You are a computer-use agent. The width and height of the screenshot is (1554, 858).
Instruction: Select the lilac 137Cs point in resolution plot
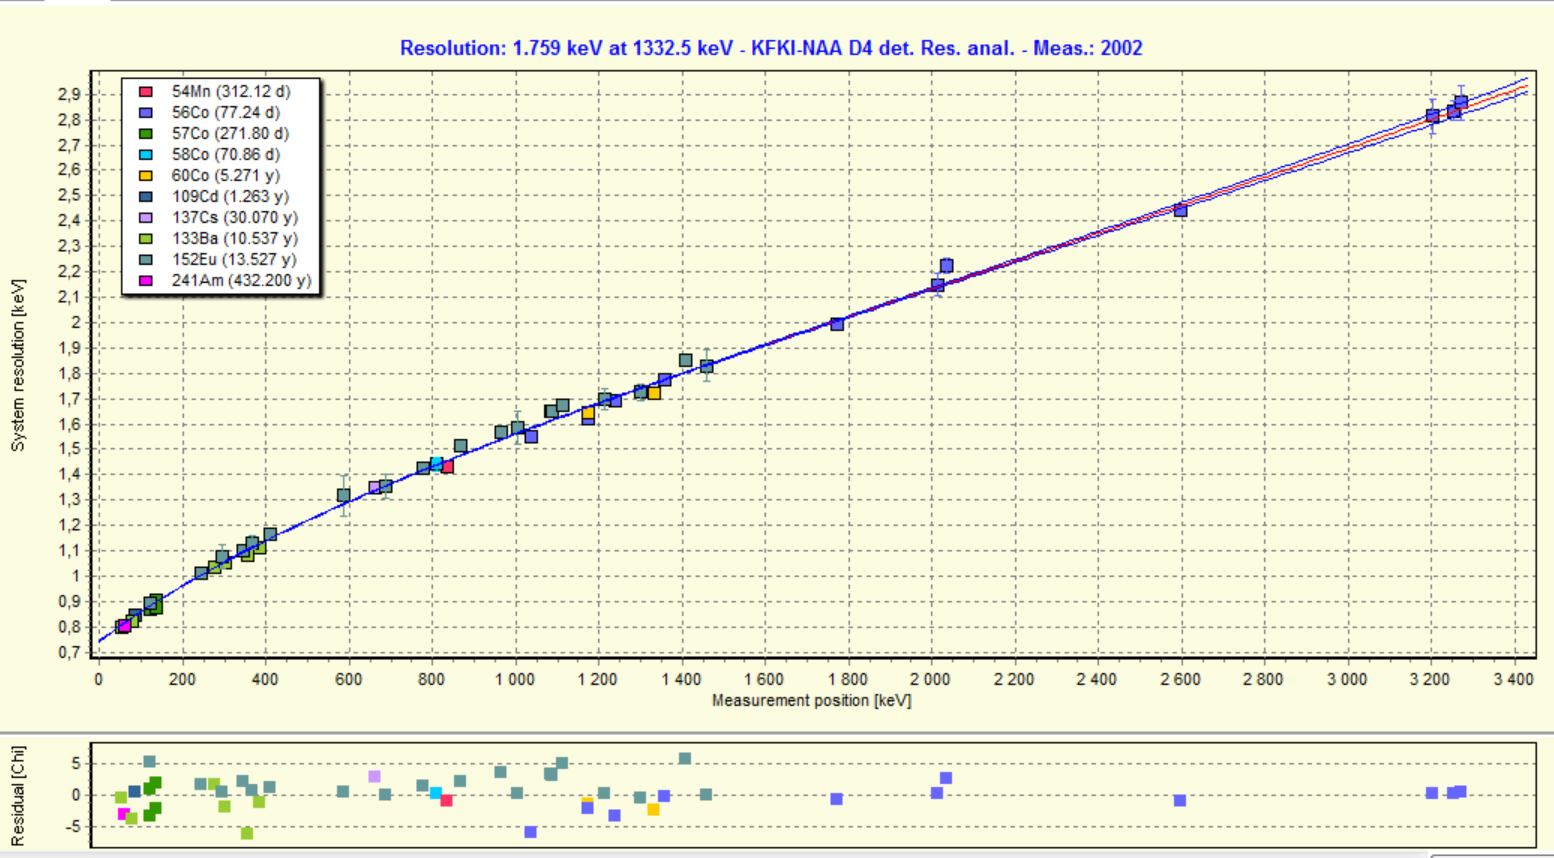coord(375,488)
